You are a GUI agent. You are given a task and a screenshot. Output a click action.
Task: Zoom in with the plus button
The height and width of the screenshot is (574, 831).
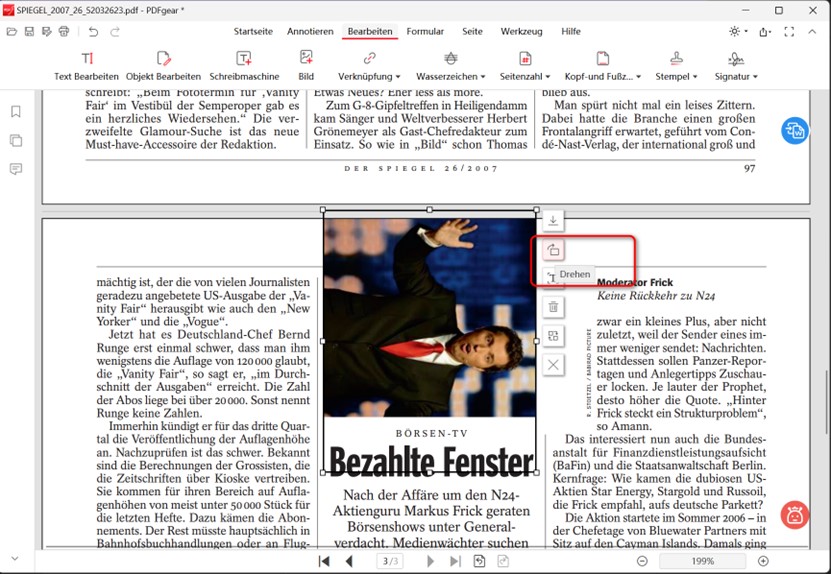[x=763, y=561]
